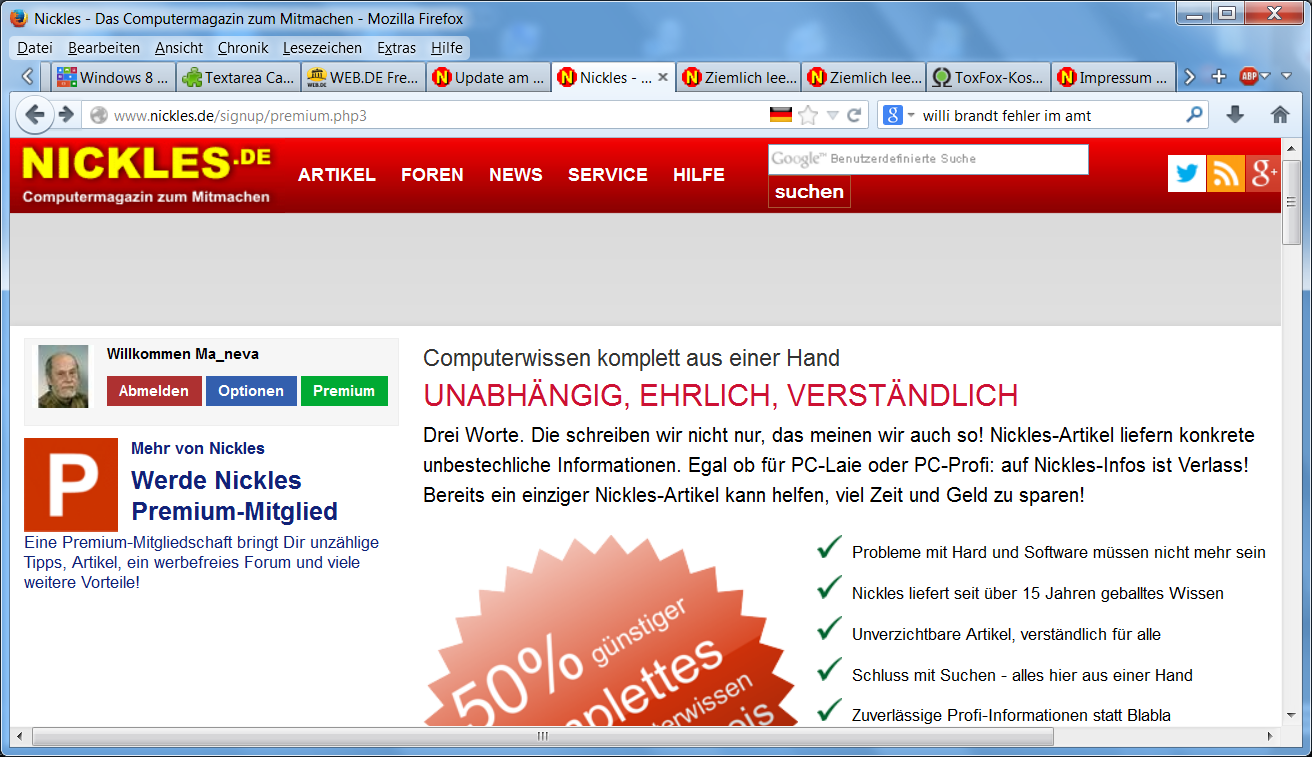
Task: Switch to the WEB.DE Fre... tab
Action: coord(363,77)
